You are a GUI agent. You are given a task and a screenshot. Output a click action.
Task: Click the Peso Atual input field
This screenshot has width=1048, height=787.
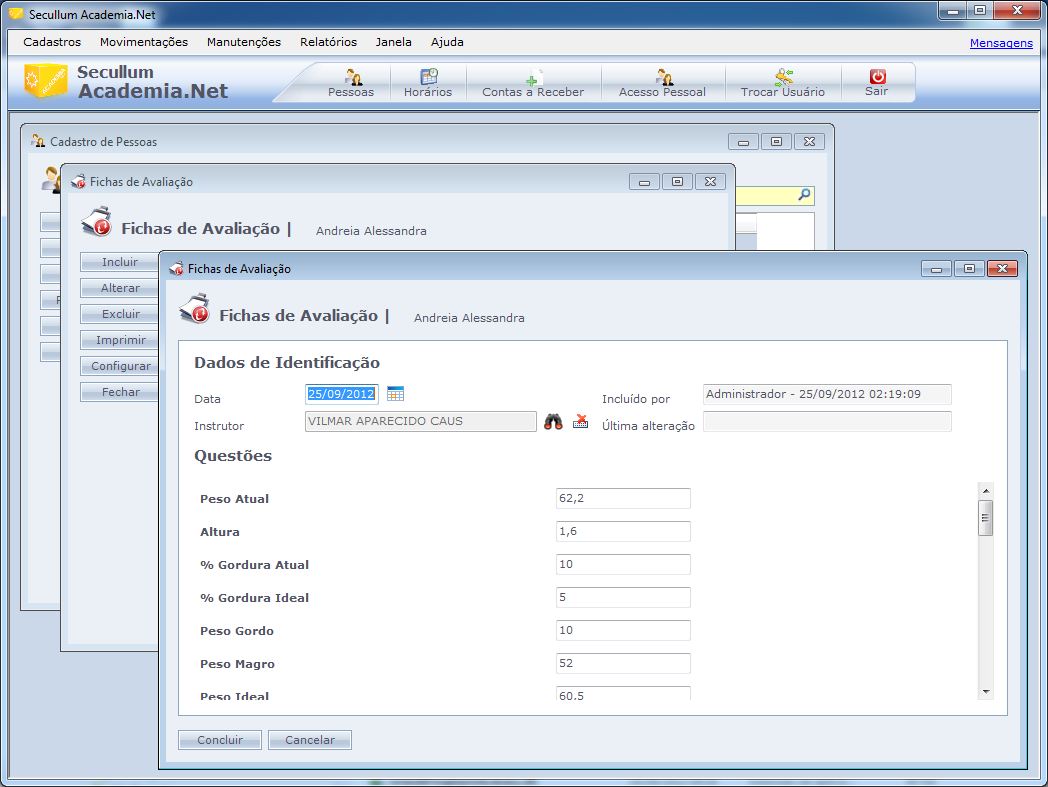(623, 499)
